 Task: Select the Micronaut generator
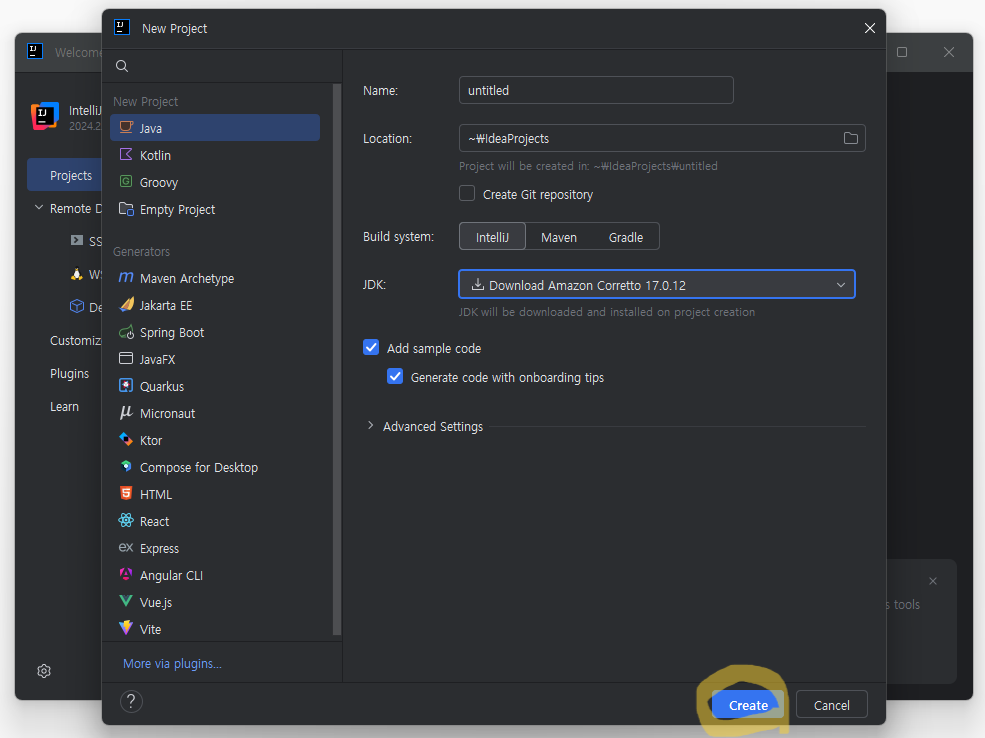pos(215,413)
